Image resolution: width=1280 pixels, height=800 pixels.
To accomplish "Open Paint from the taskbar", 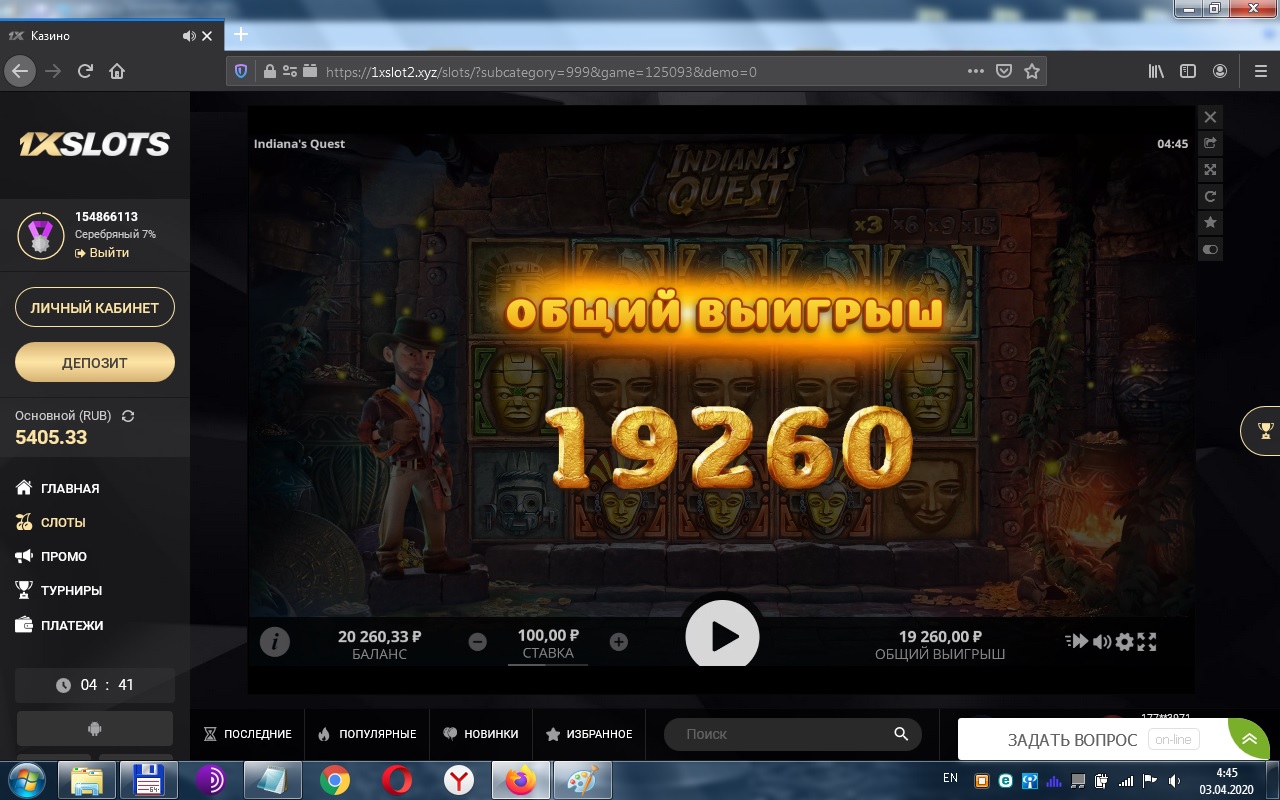I will coord(583,780).
